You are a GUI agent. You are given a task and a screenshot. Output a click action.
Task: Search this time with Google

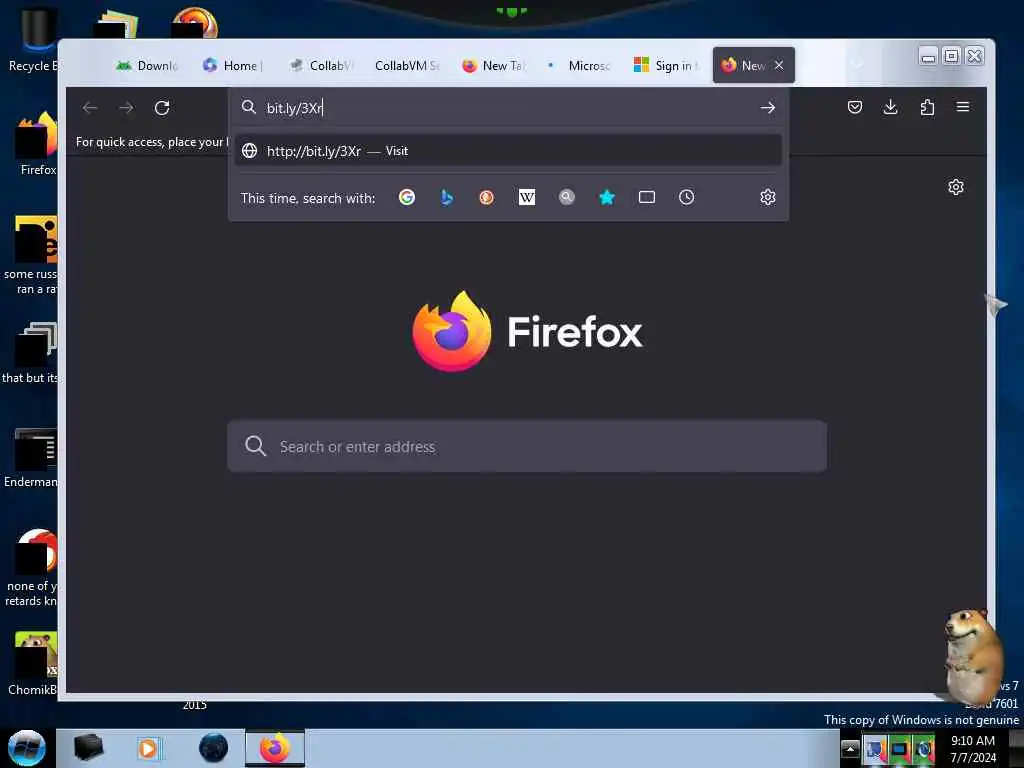[407, 197]
